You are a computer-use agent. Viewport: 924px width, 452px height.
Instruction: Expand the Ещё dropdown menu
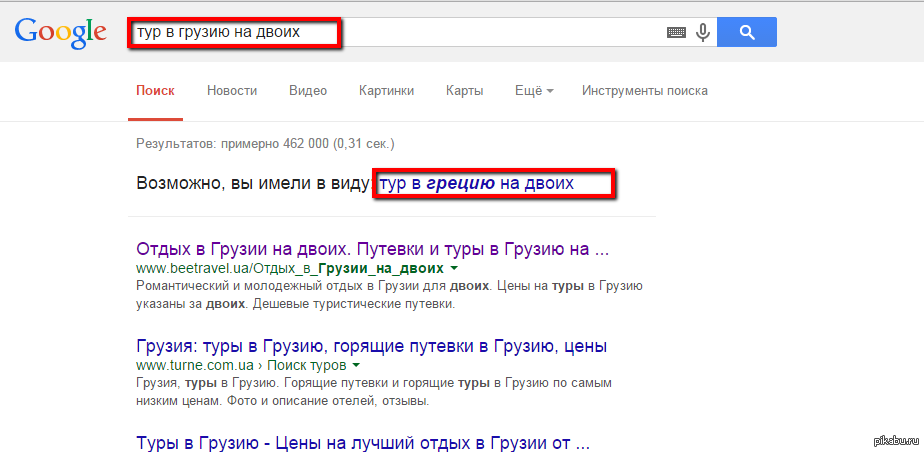(534, 91)
